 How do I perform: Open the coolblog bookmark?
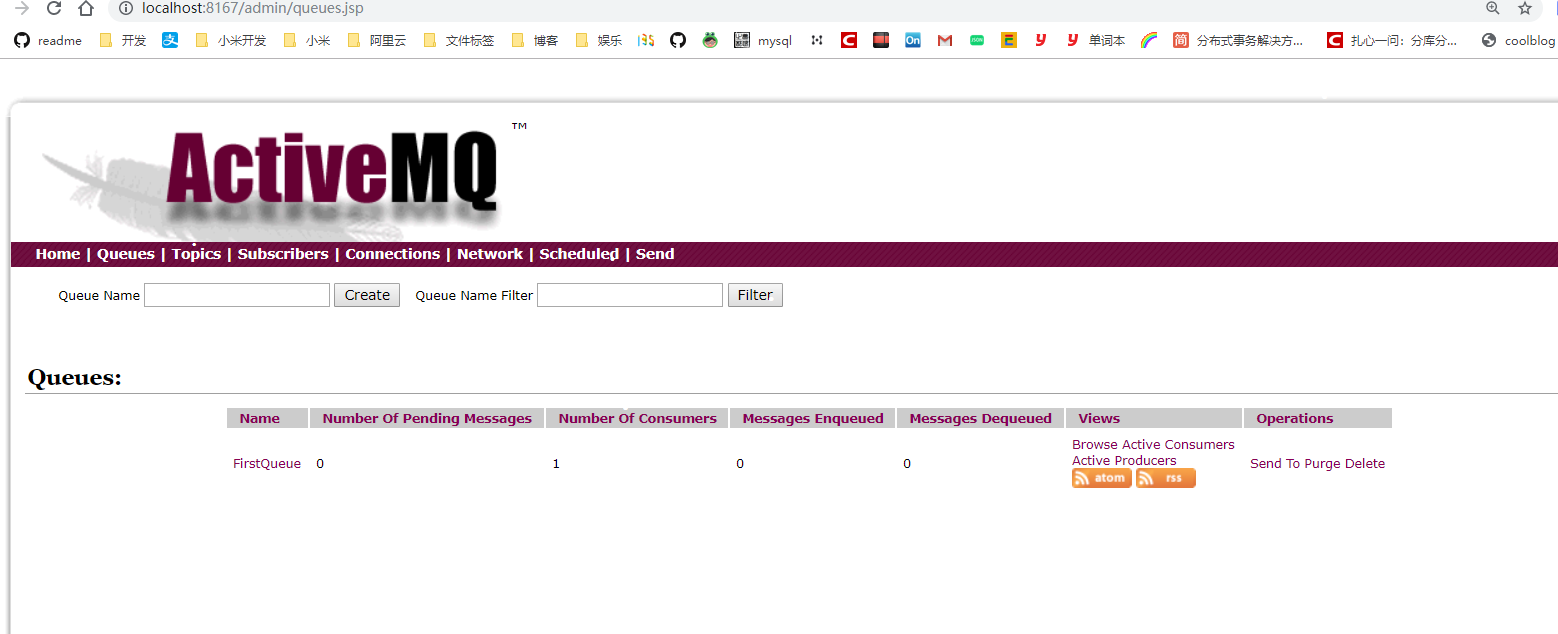point(1518,40)
